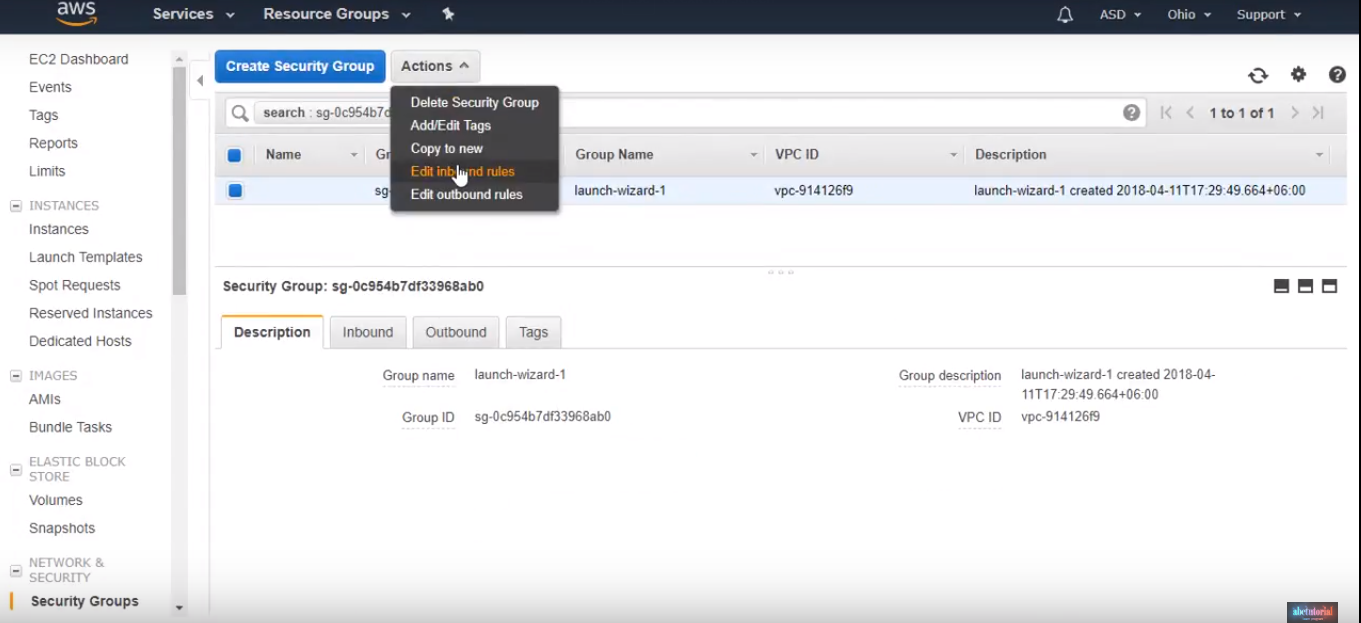Switch to the Outbound tab
Image resolution: width=1361 pixels, height=623 pixels.
(456, 332)
